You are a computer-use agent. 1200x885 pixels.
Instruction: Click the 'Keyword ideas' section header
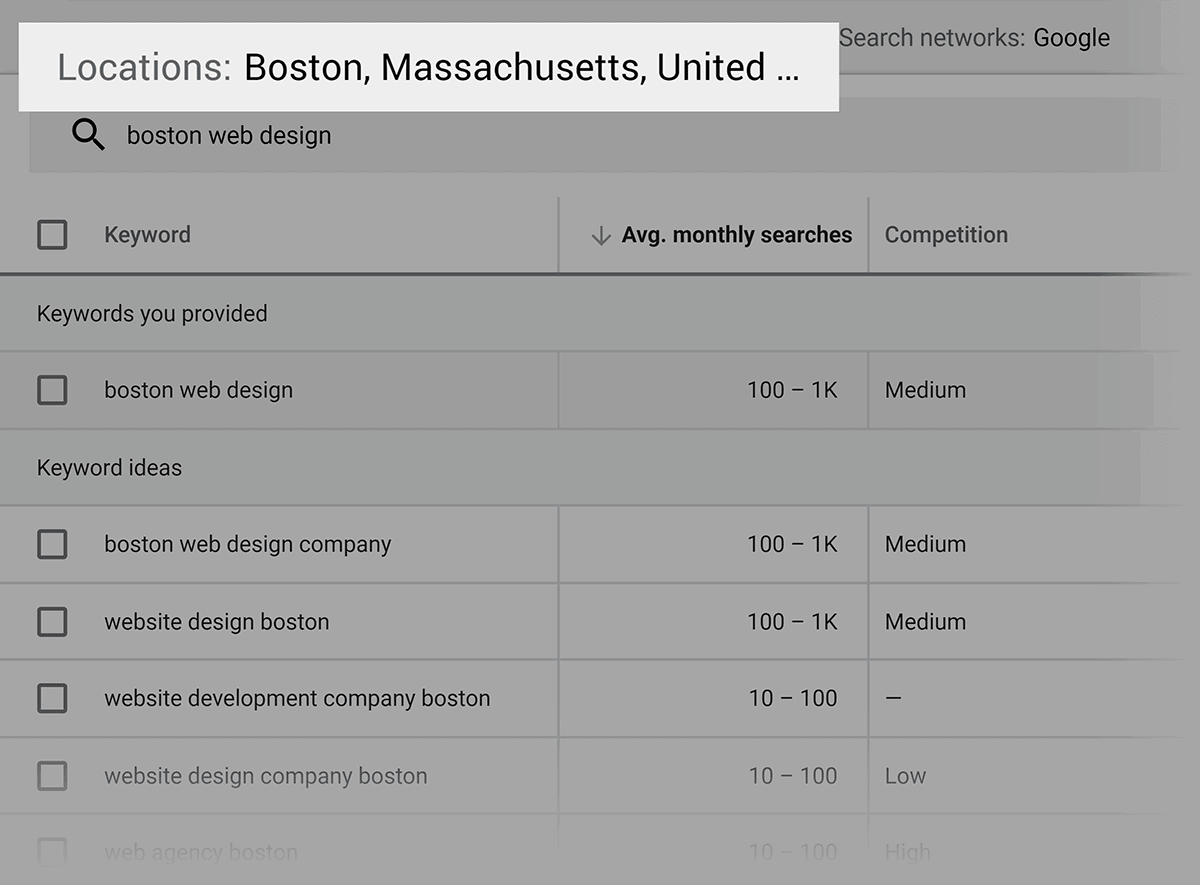coord(109,468)
